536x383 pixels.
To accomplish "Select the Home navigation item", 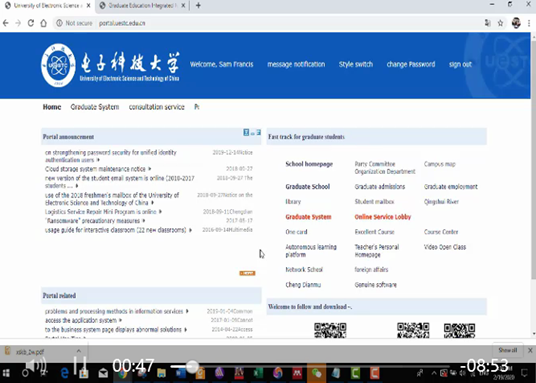I will pyautogui.click(x=52, y=107).
